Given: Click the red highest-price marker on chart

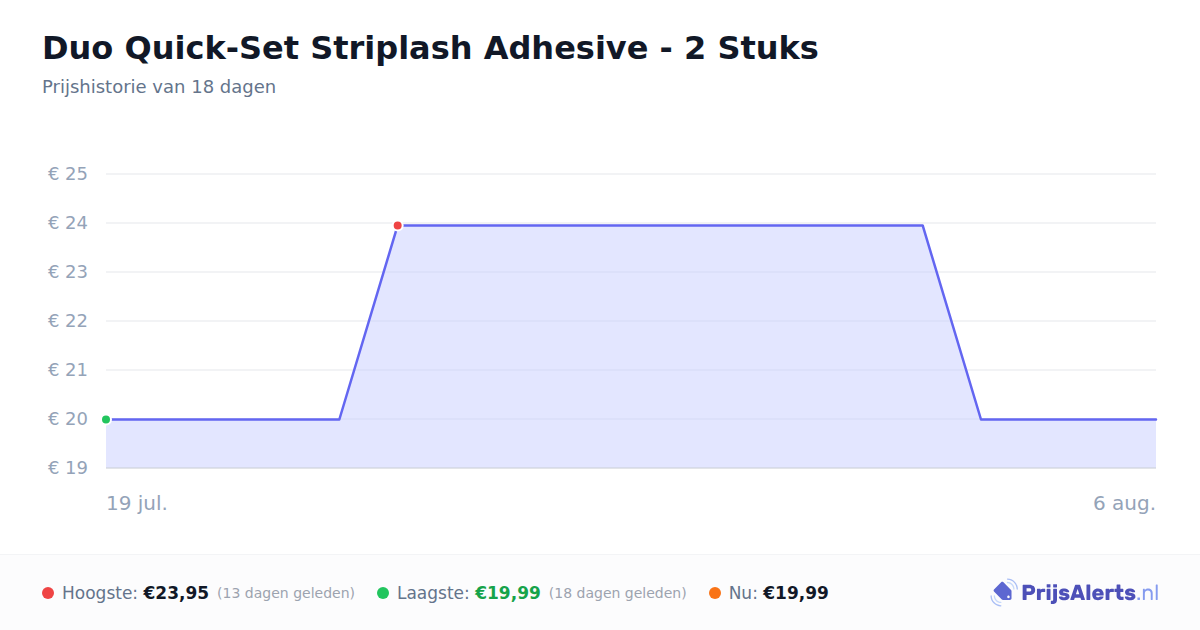Looking at the screenshot, I should (x=397, y=226).
